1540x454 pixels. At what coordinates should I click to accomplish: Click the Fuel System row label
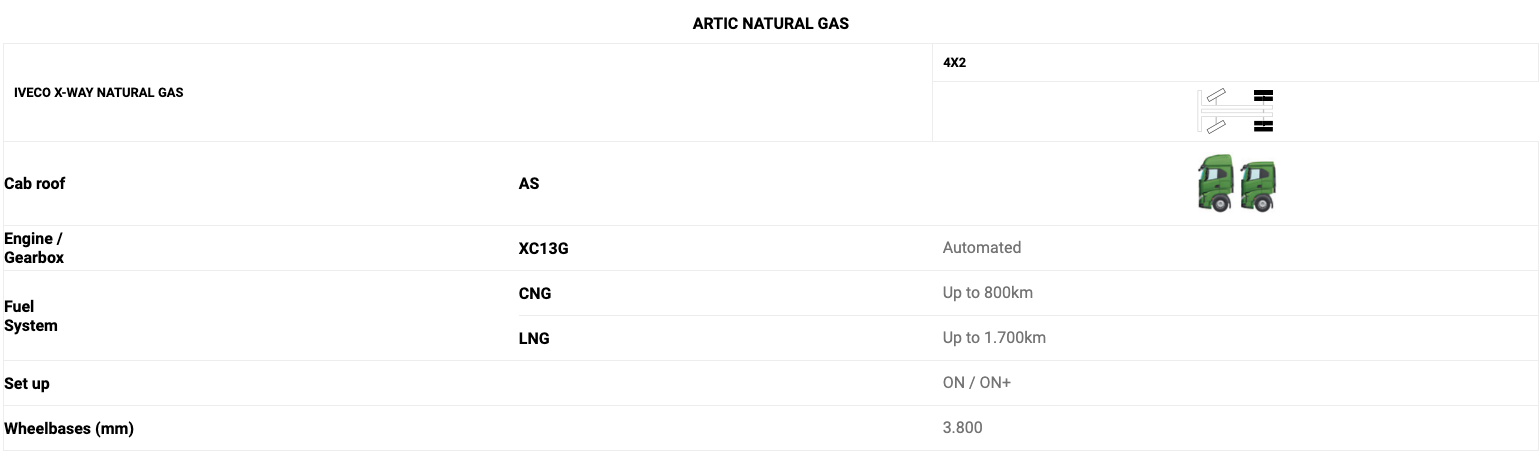point(31,316)
